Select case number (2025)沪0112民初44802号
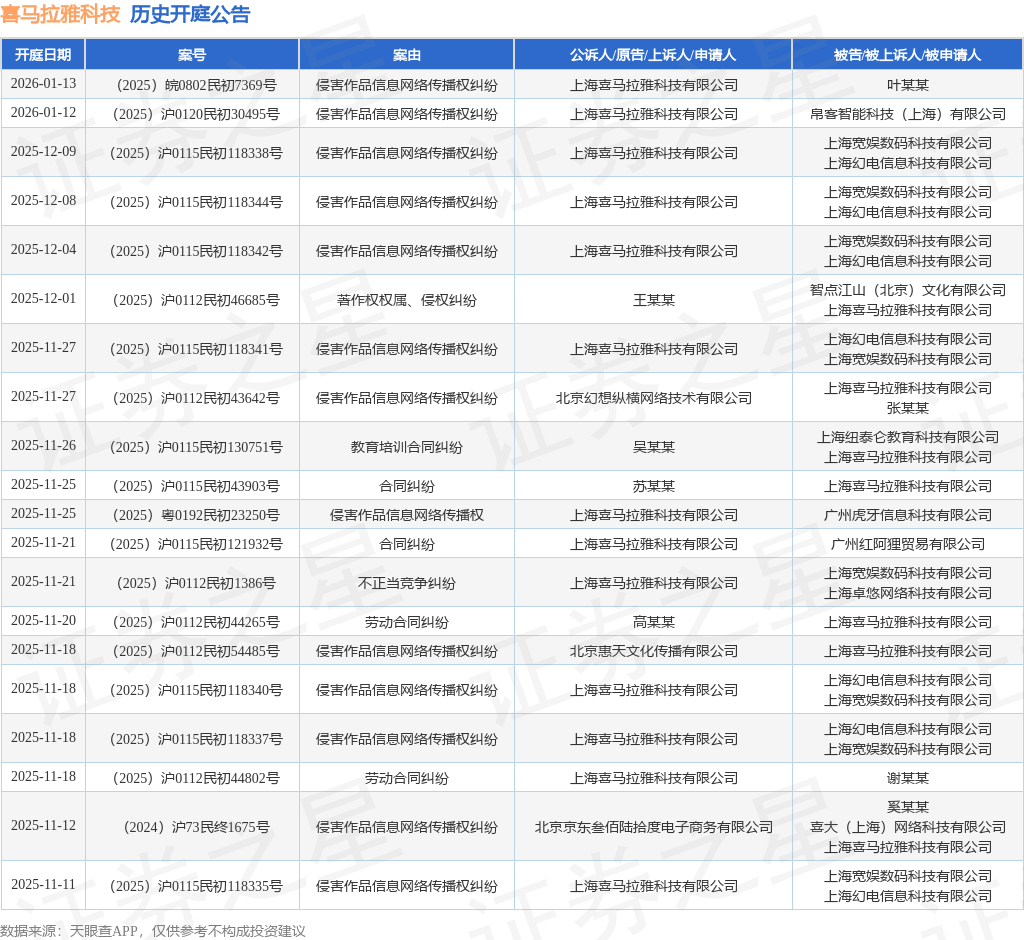Screen dimensions: 1024x940 tap(196, 779)
